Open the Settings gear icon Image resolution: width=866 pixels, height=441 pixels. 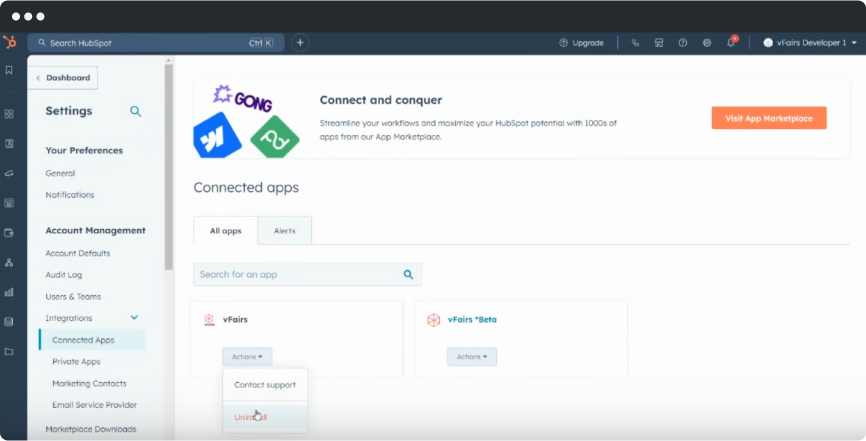click(706, 43)
